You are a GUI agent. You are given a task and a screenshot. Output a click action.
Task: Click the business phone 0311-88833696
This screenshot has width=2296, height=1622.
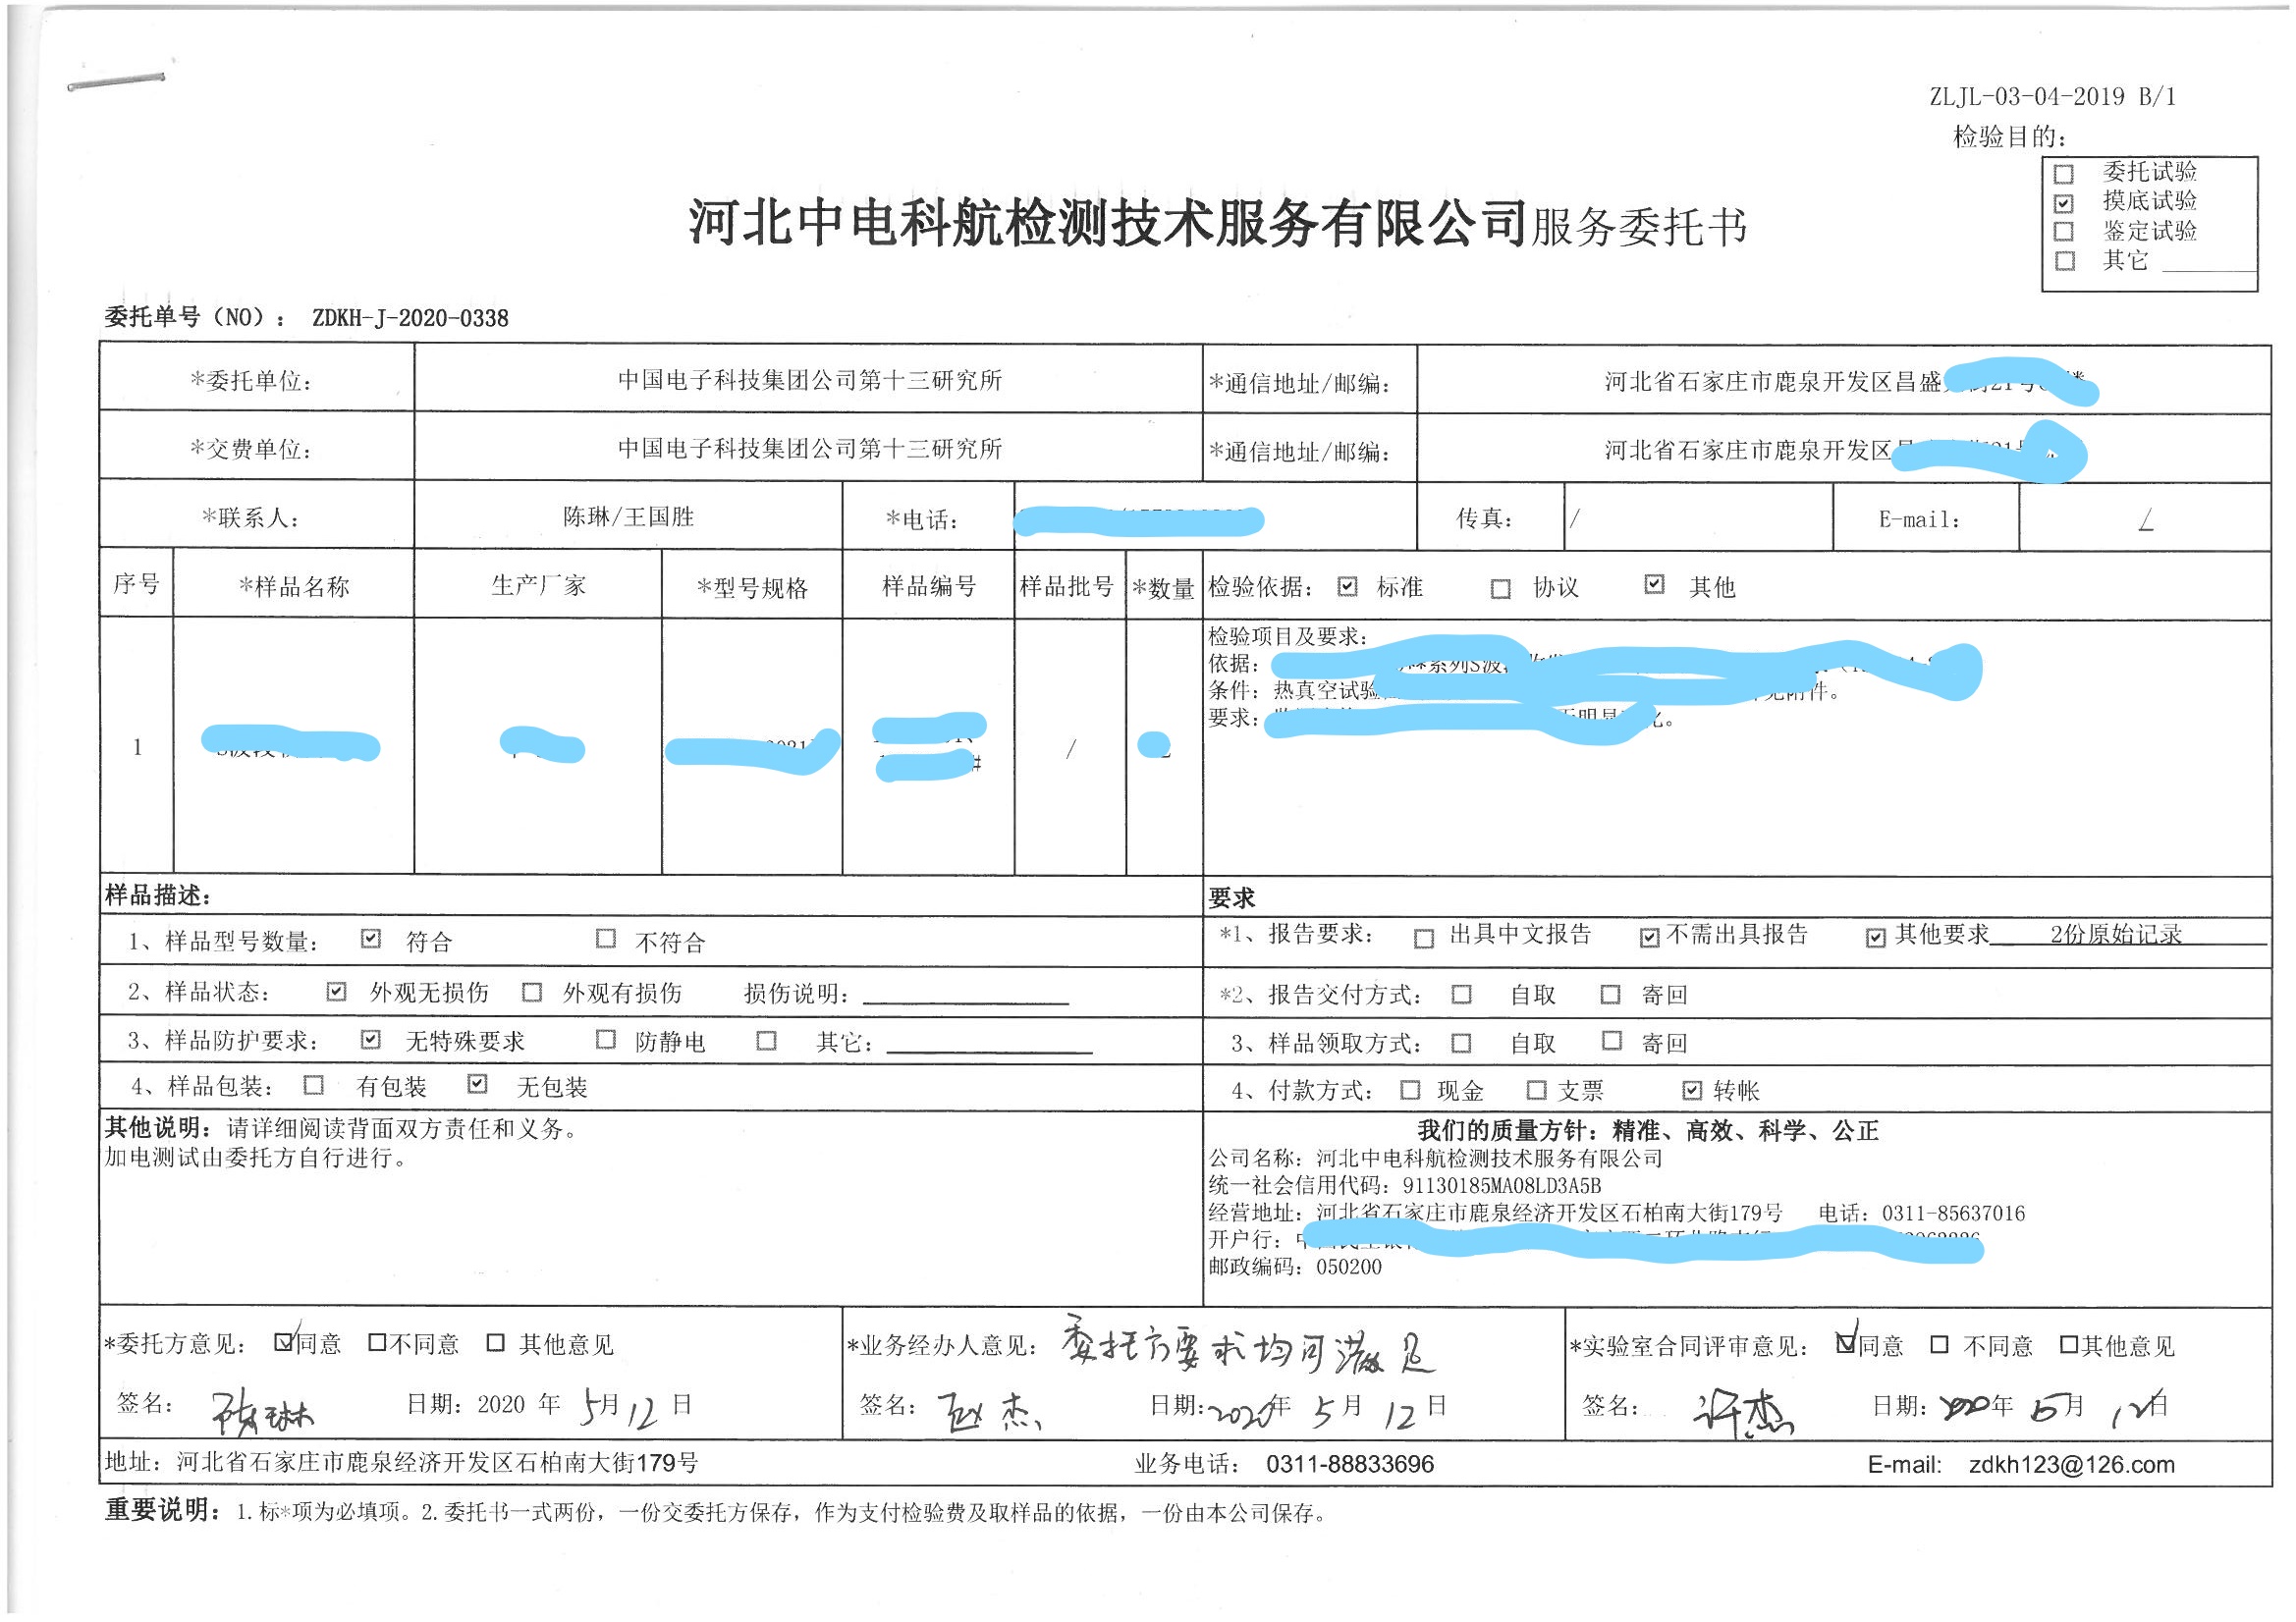(1349, 1465)
